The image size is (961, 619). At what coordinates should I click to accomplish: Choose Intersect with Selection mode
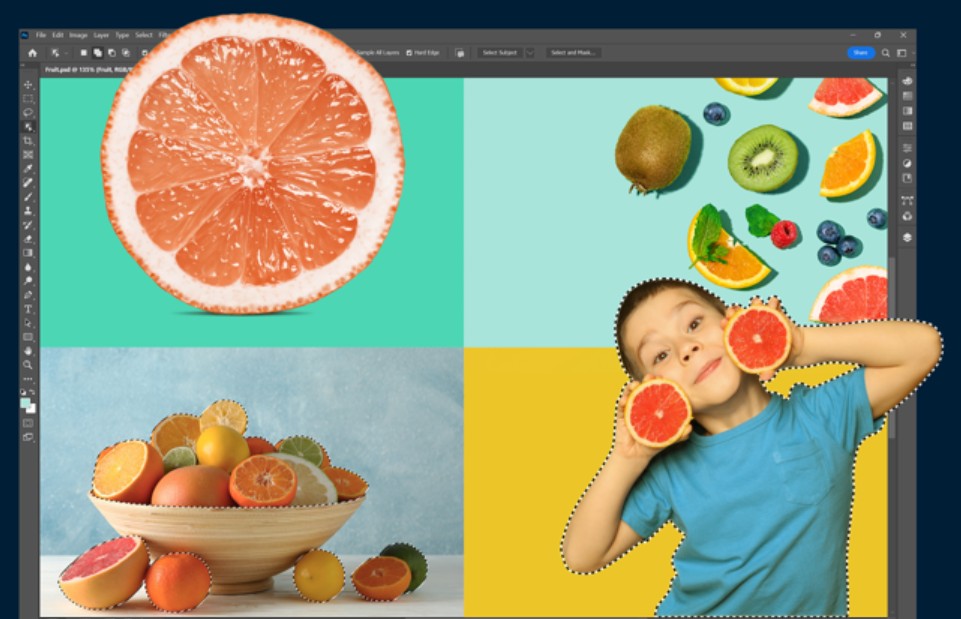click(x=126, y=53)
